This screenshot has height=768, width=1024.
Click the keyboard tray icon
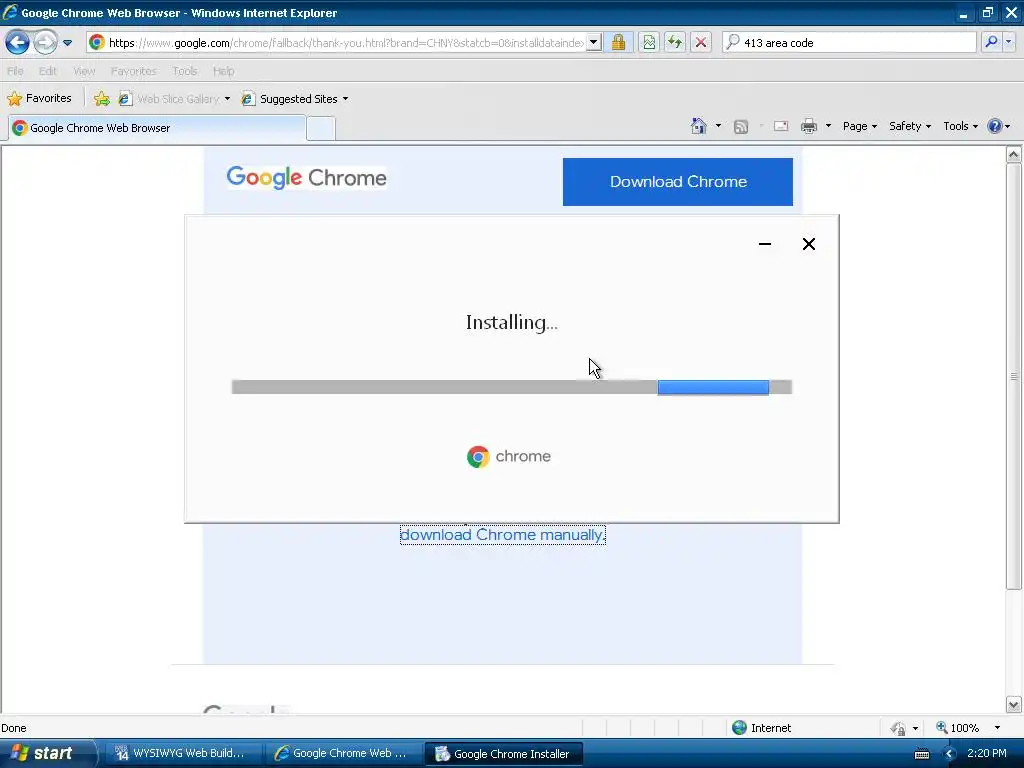pyautogui.click(x=921, y=754)
